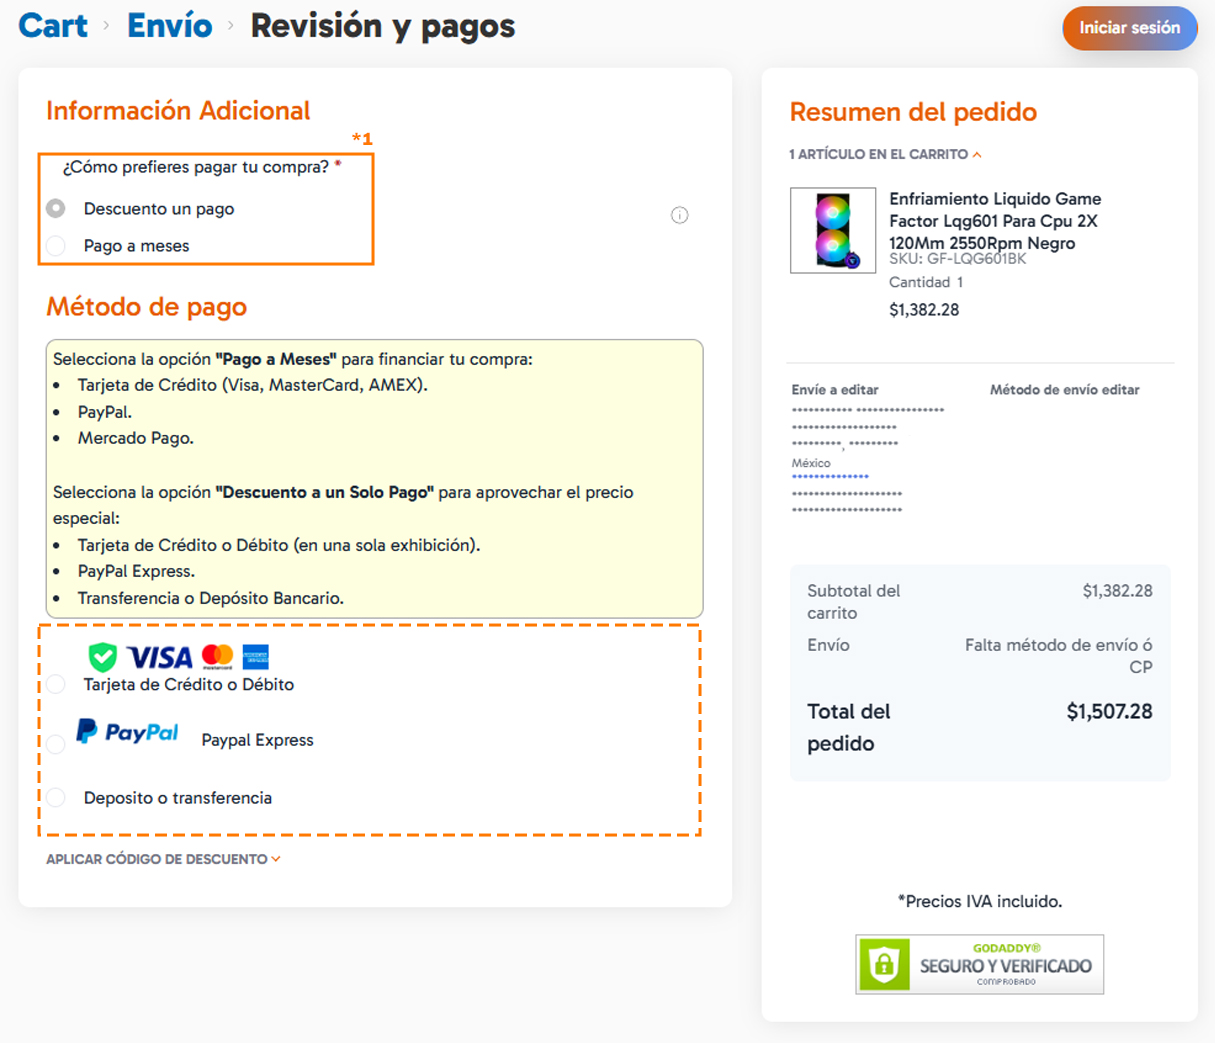
Task: Click the Iniciar sesión button
Action: [x=1129, y=28]
